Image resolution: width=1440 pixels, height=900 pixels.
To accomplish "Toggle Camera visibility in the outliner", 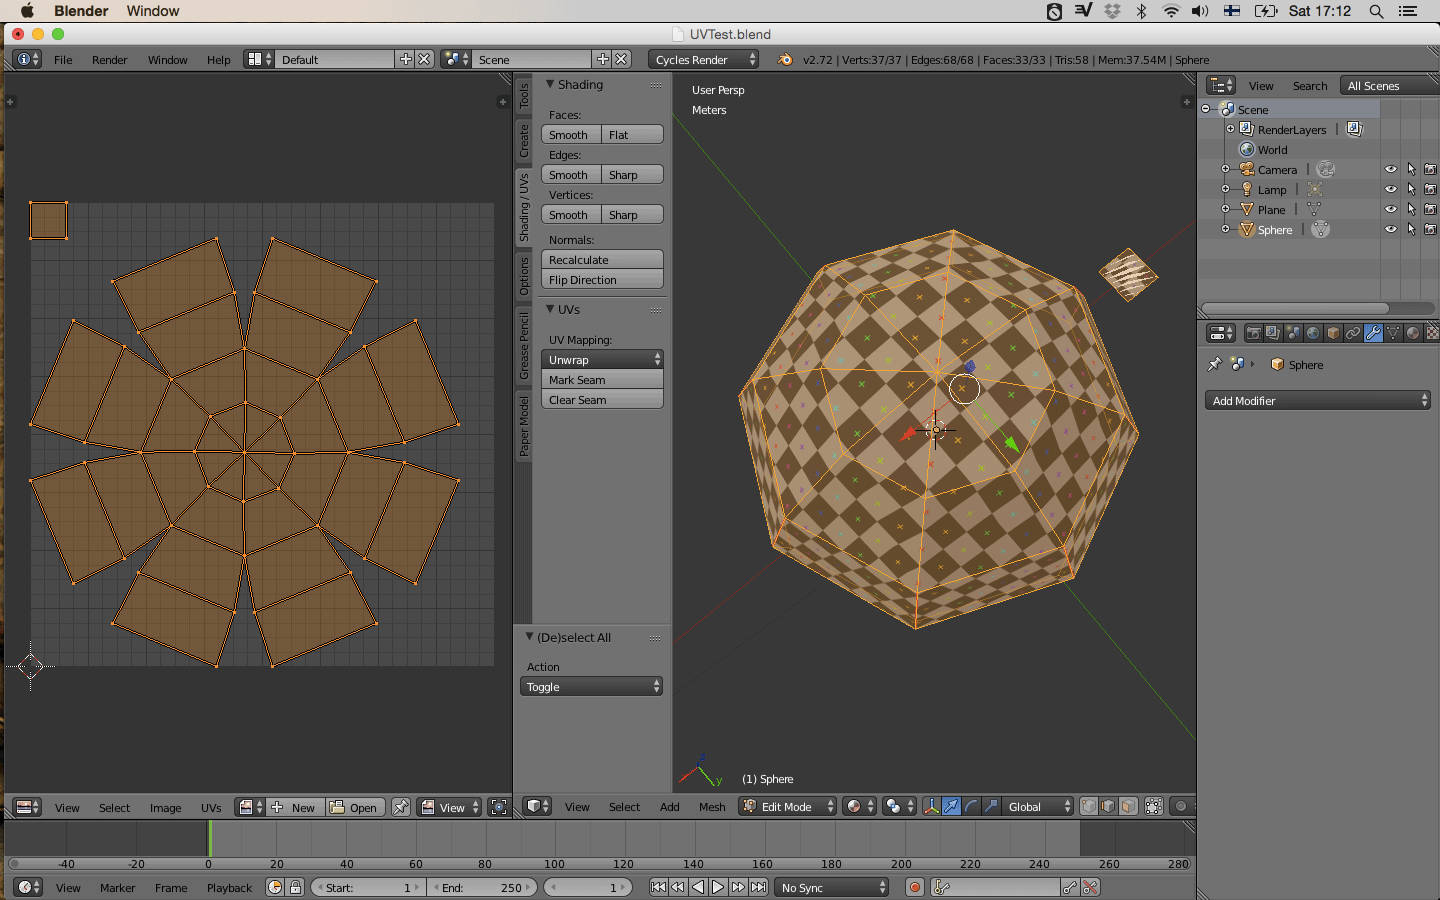I will pyautogui.click(x=1390, y=169).
